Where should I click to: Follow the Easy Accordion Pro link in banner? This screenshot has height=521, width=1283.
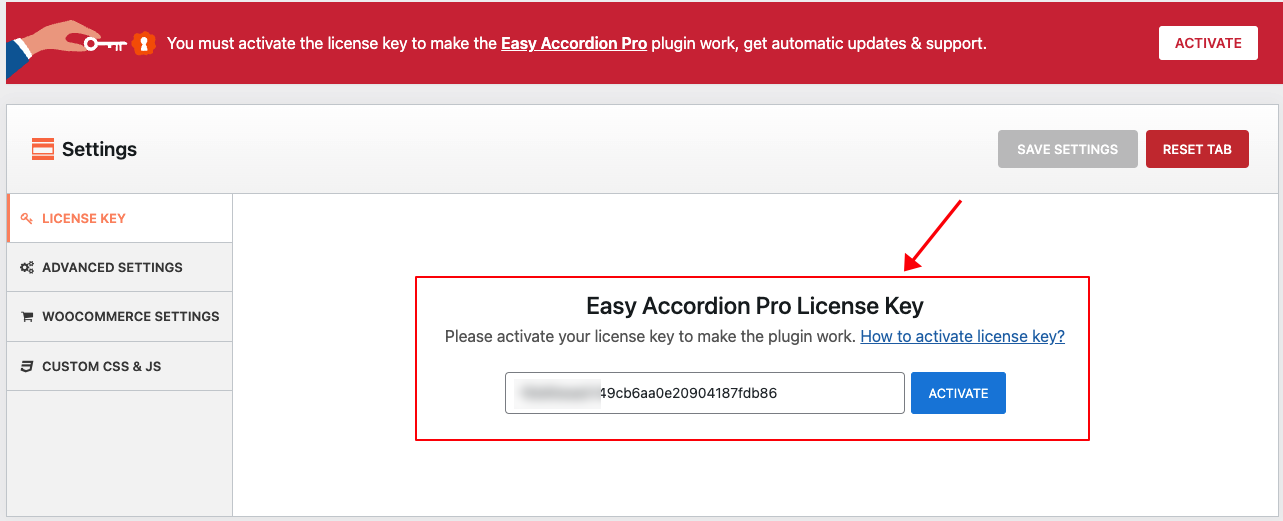574,43
